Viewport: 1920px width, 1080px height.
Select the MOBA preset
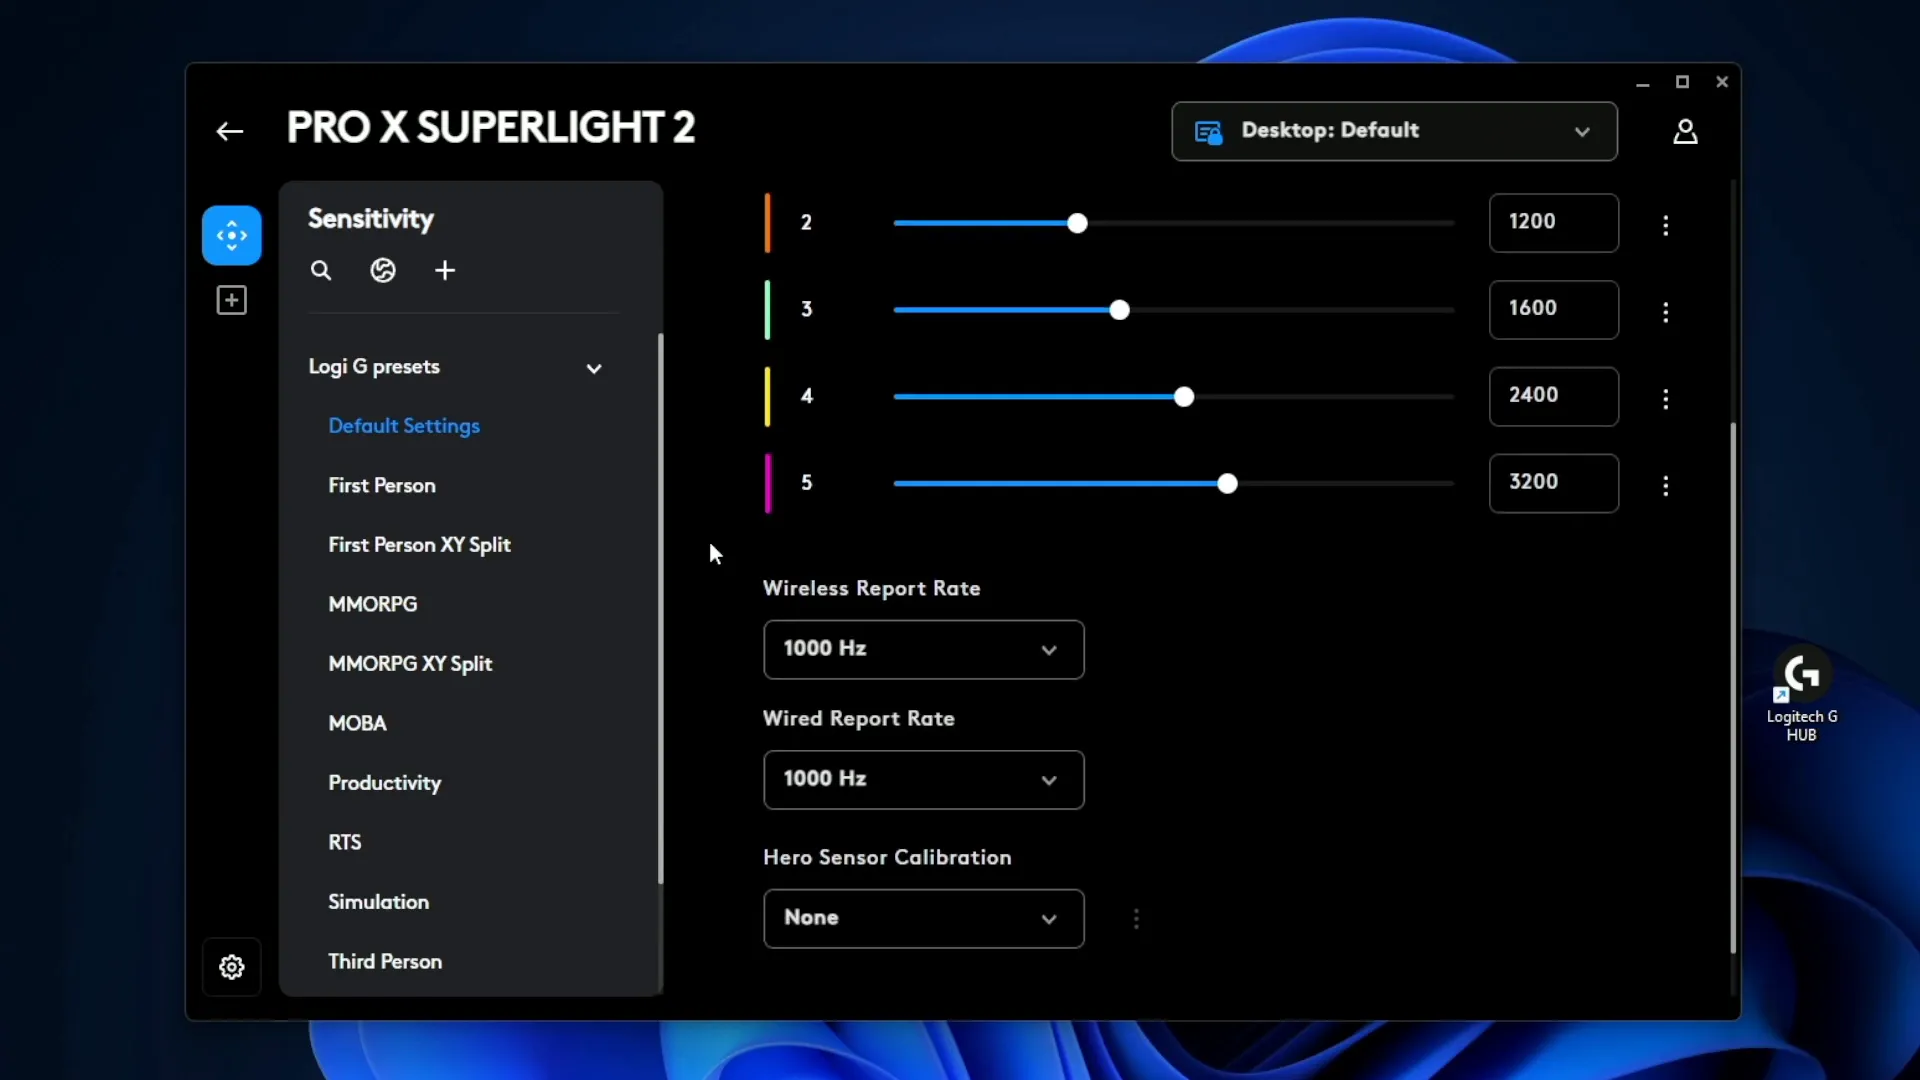[x=357, y=723]
